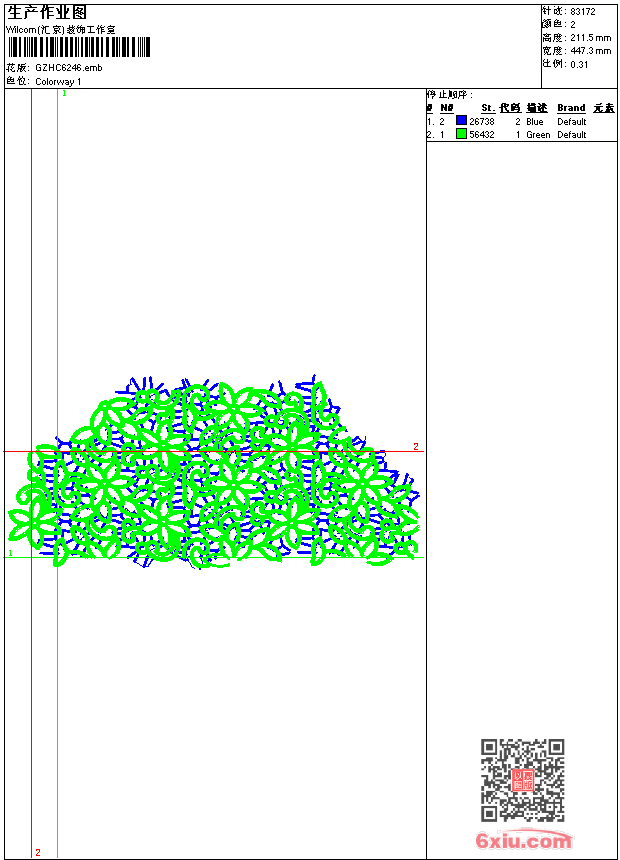Click the green thread color swatch
620x860 pixels.
pyautogui.click(x=461, y=134)
